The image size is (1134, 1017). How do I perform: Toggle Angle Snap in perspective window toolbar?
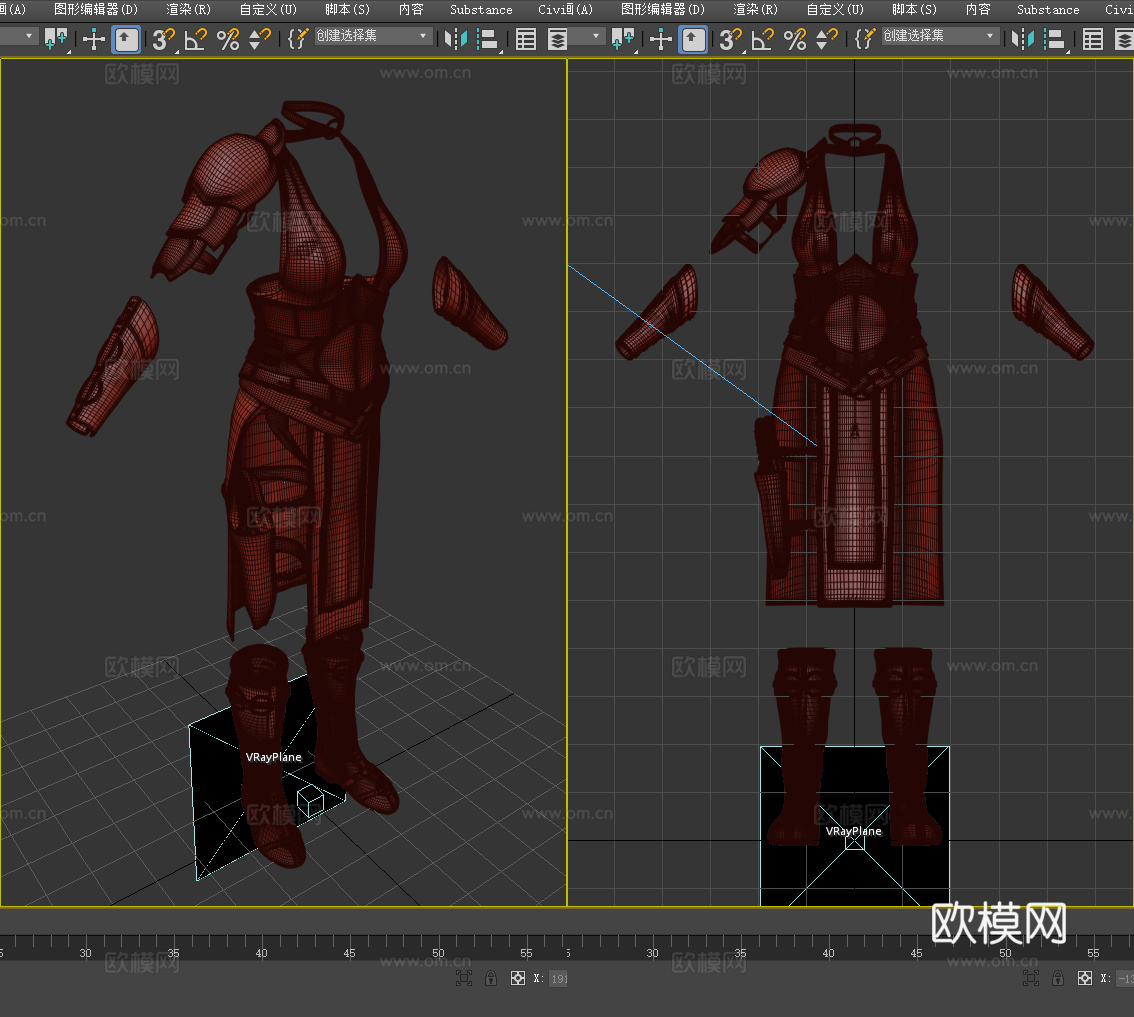tap(195, 39)
